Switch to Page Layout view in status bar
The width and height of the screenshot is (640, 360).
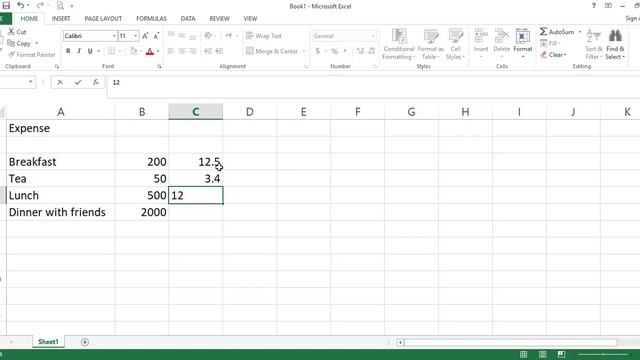pyautogui.click(x=543, y=354)
